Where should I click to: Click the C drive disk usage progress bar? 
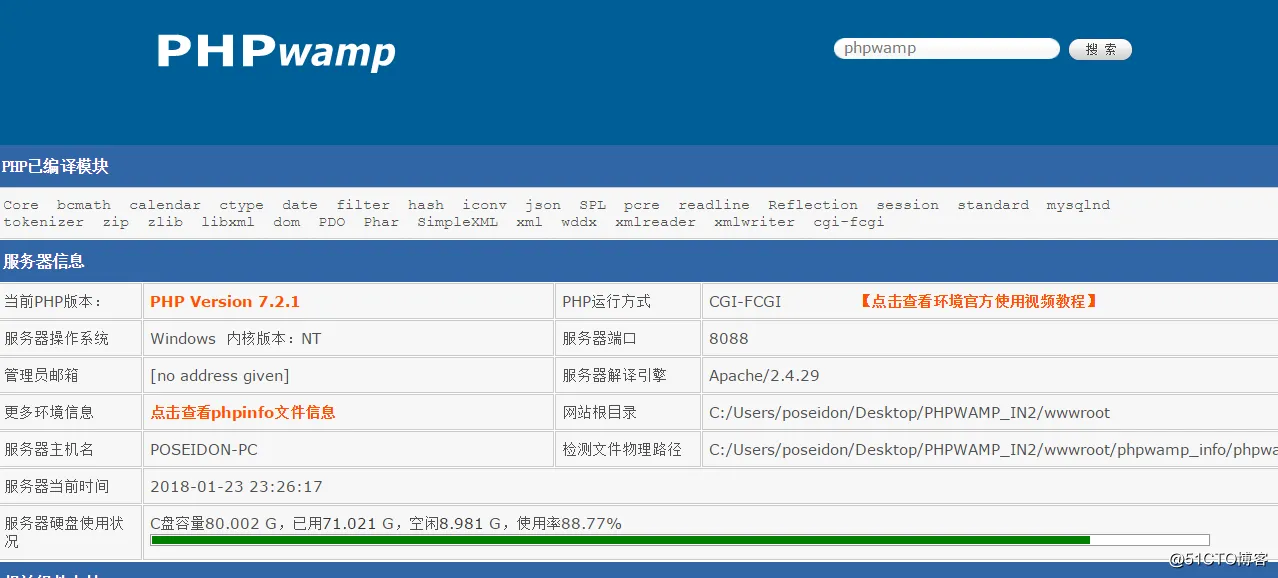680,540
